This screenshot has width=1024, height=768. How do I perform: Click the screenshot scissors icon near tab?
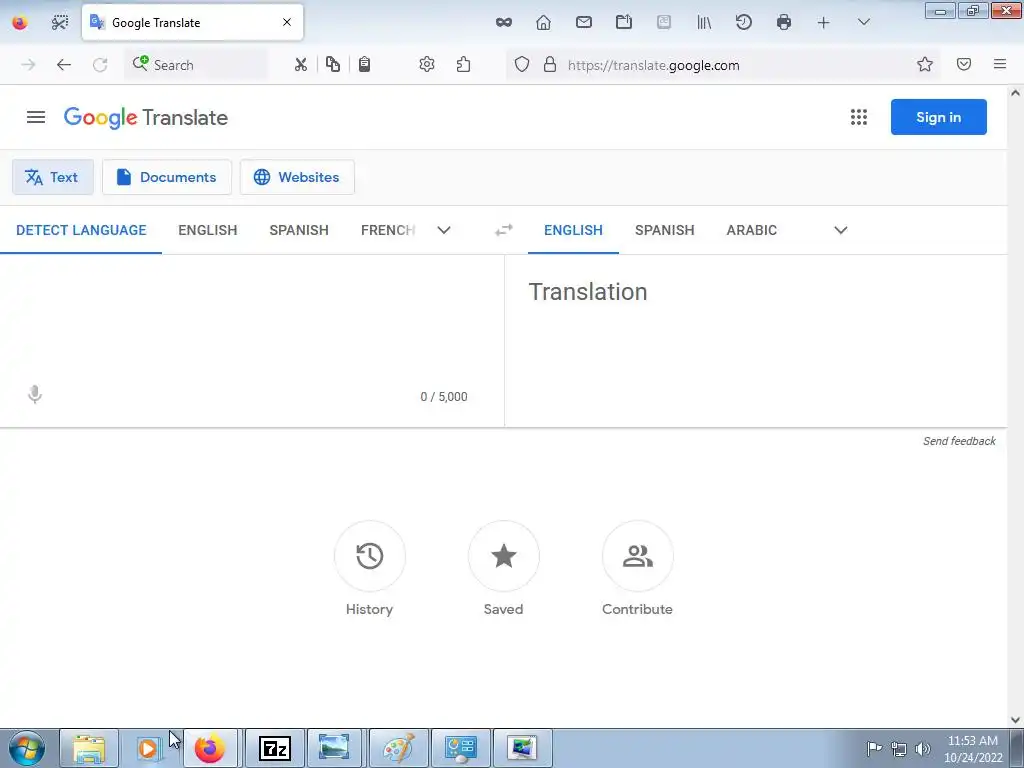[x=59, y=23]
